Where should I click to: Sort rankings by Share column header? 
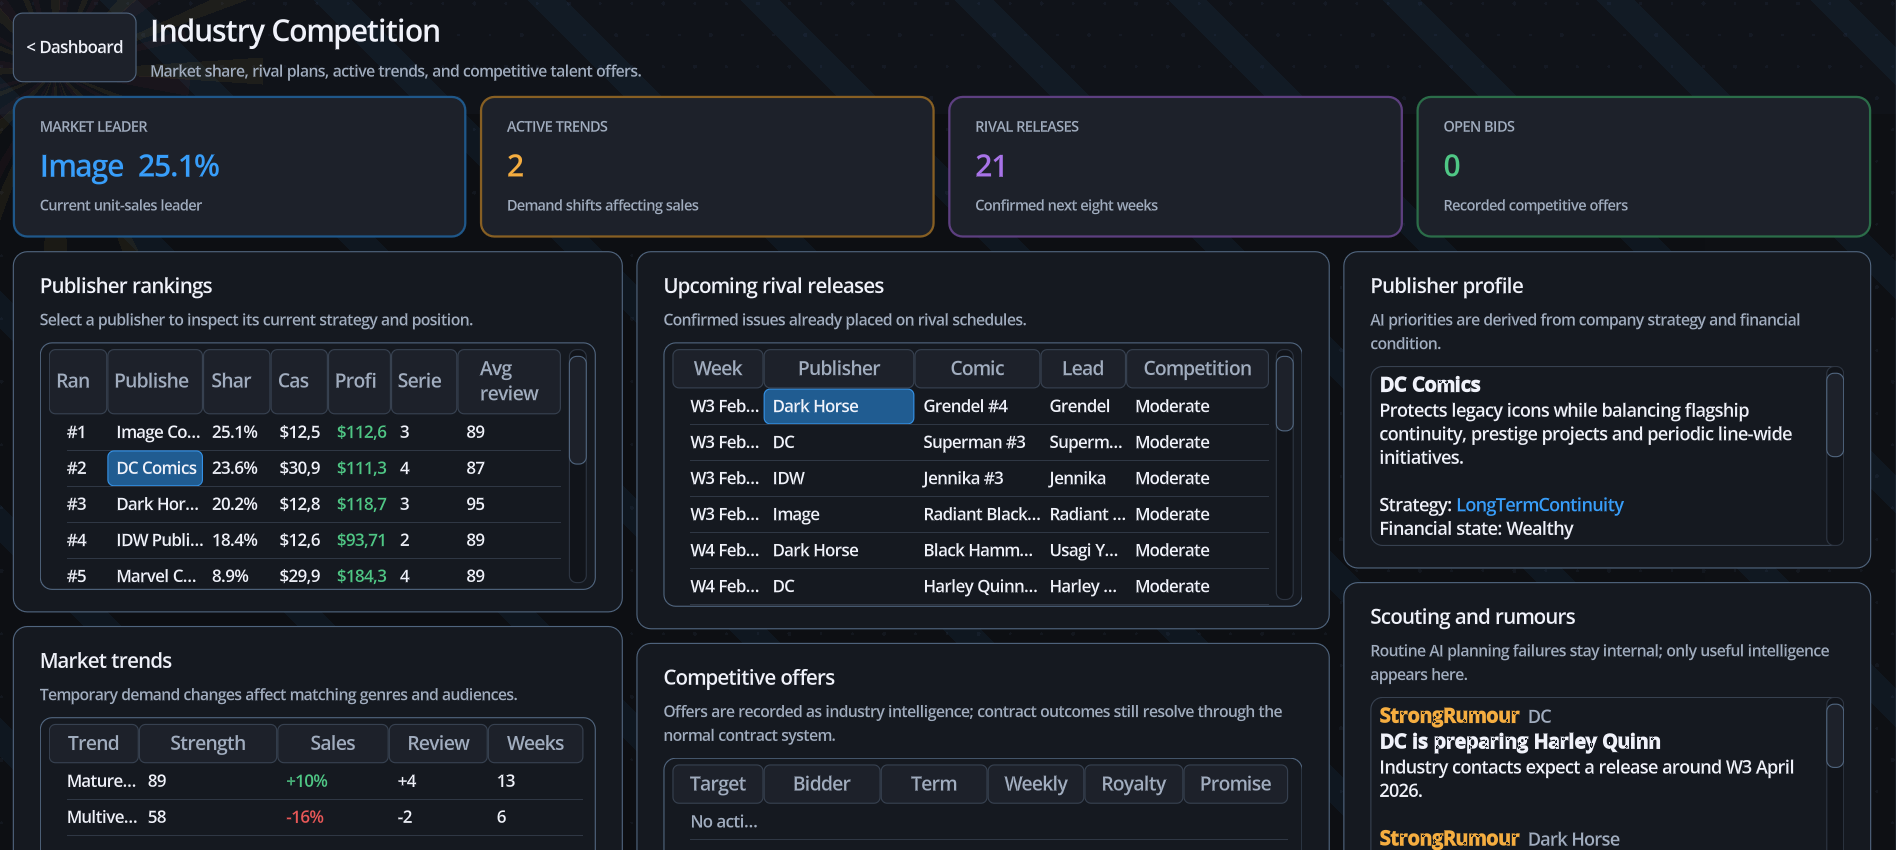click(236, 381)
